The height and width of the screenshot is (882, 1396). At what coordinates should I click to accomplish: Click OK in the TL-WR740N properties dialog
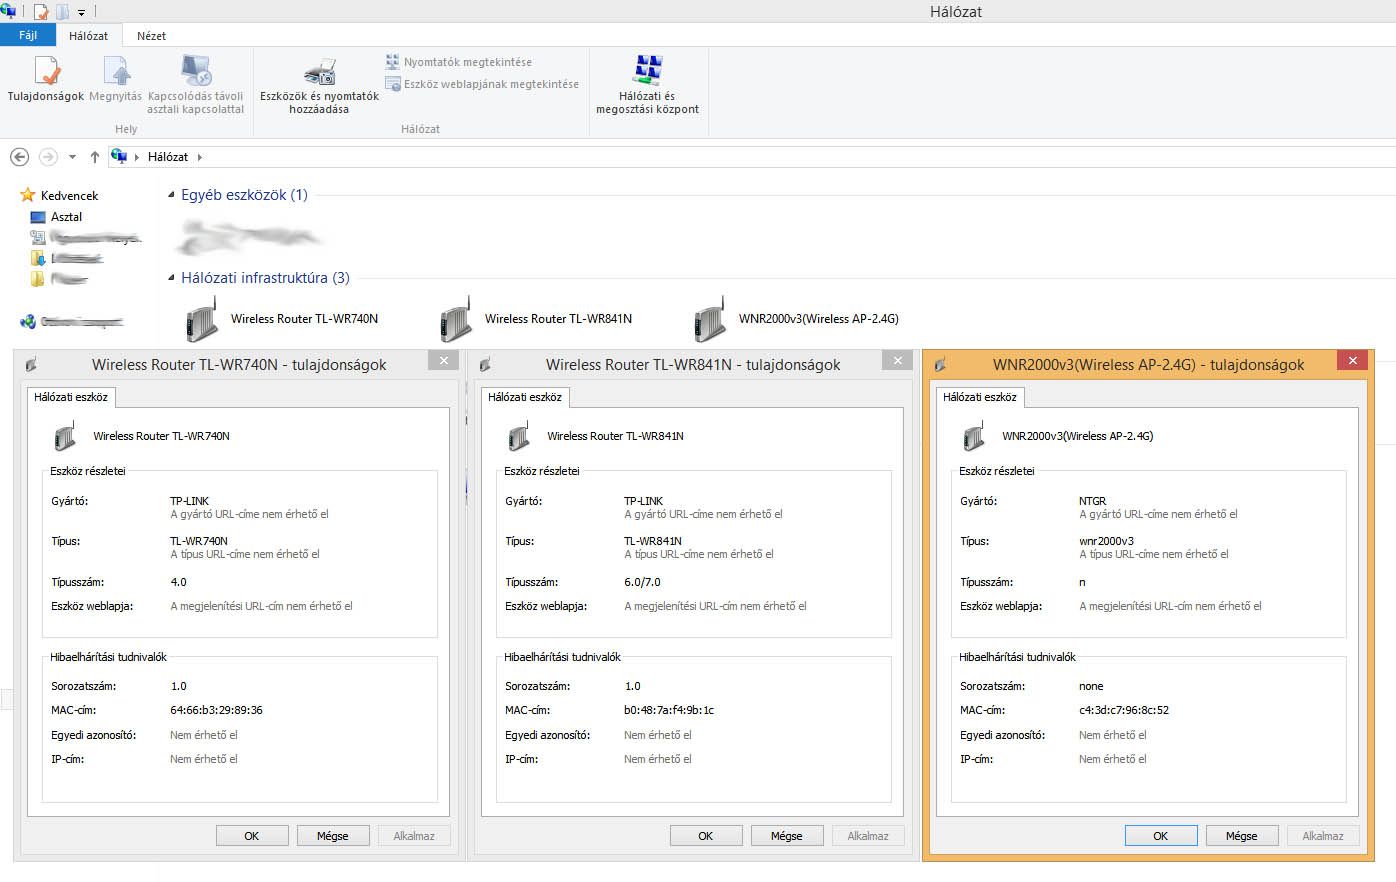click(252, 836)
